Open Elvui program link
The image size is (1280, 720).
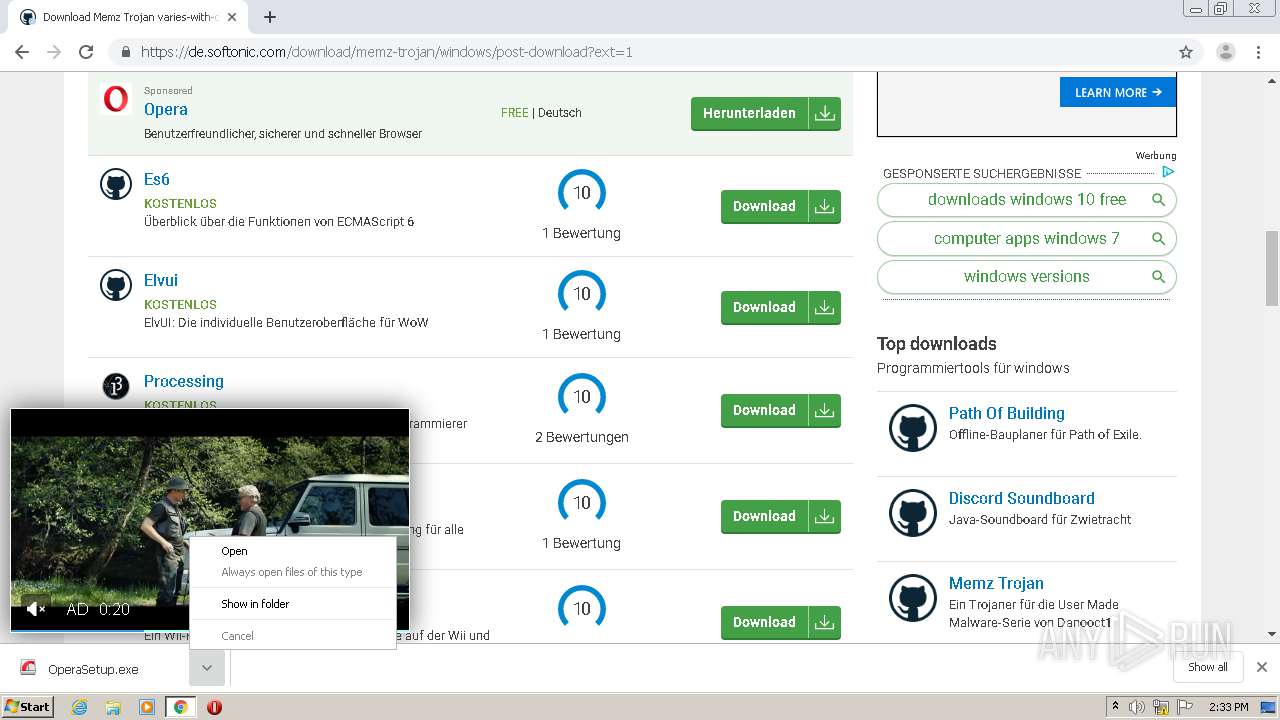161,280
